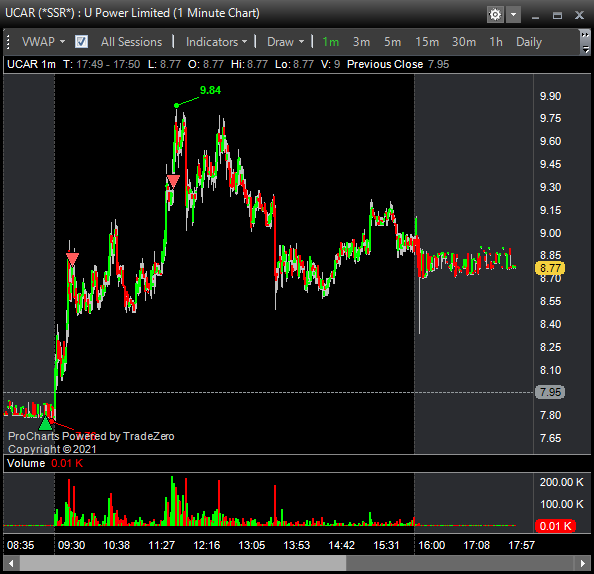Click the red down-triangle marker near 8.85
Screen dimensions: 594x574
tap(72, 259)
